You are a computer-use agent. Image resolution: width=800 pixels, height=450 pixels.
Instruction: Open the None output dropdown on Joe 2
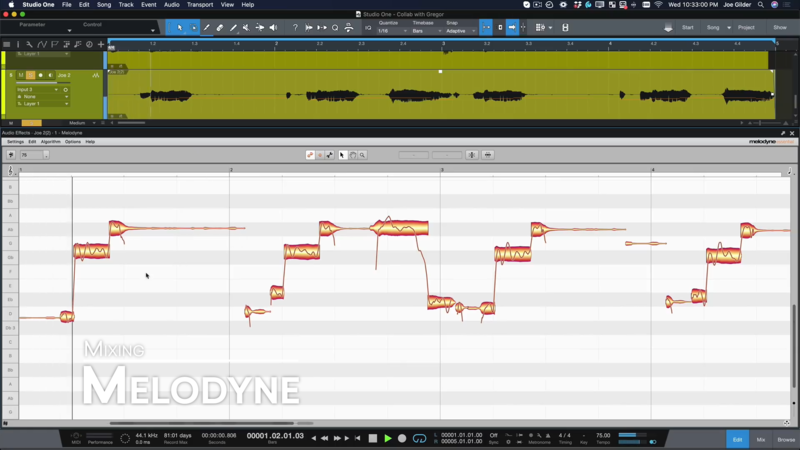(42, 96)
